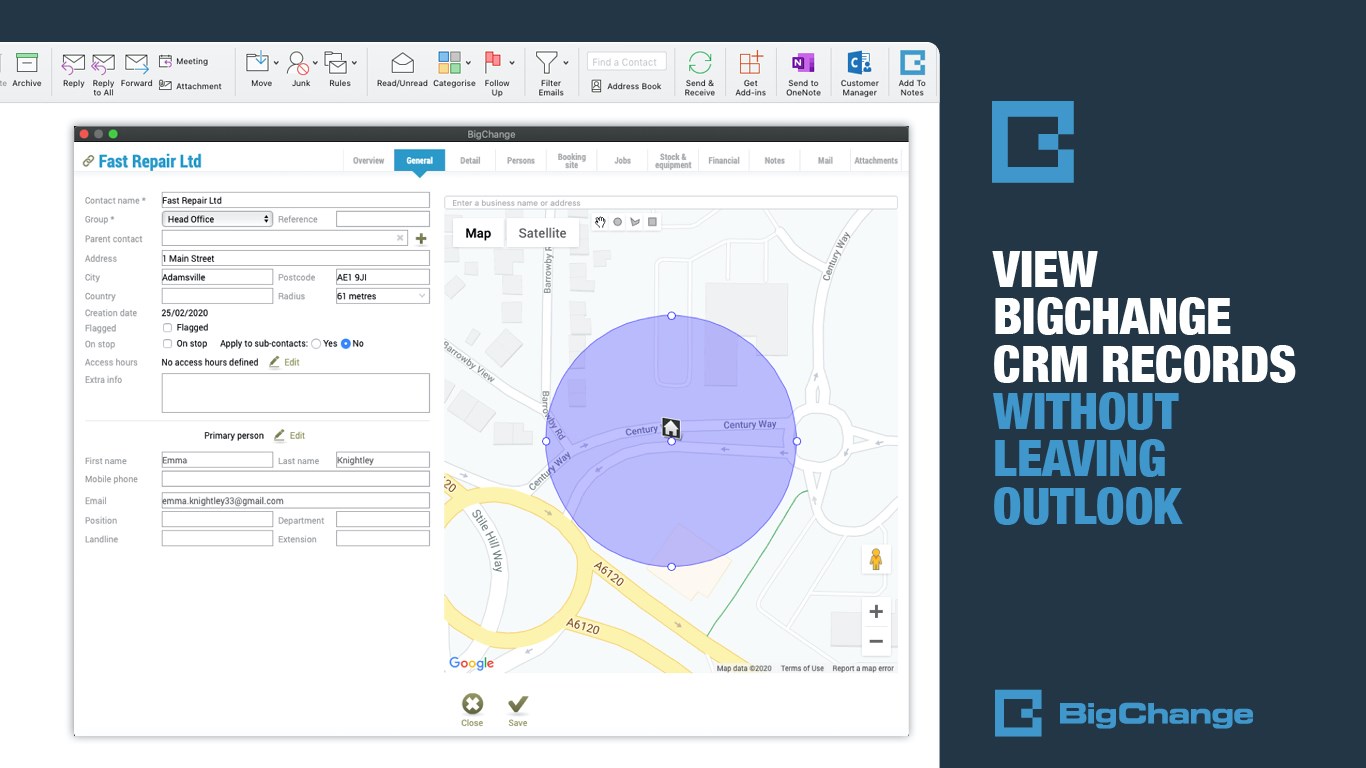Click the Street View pegman icon
Image resolution: width=1366 pixels, height=768 pixels.
pos(876,559)
